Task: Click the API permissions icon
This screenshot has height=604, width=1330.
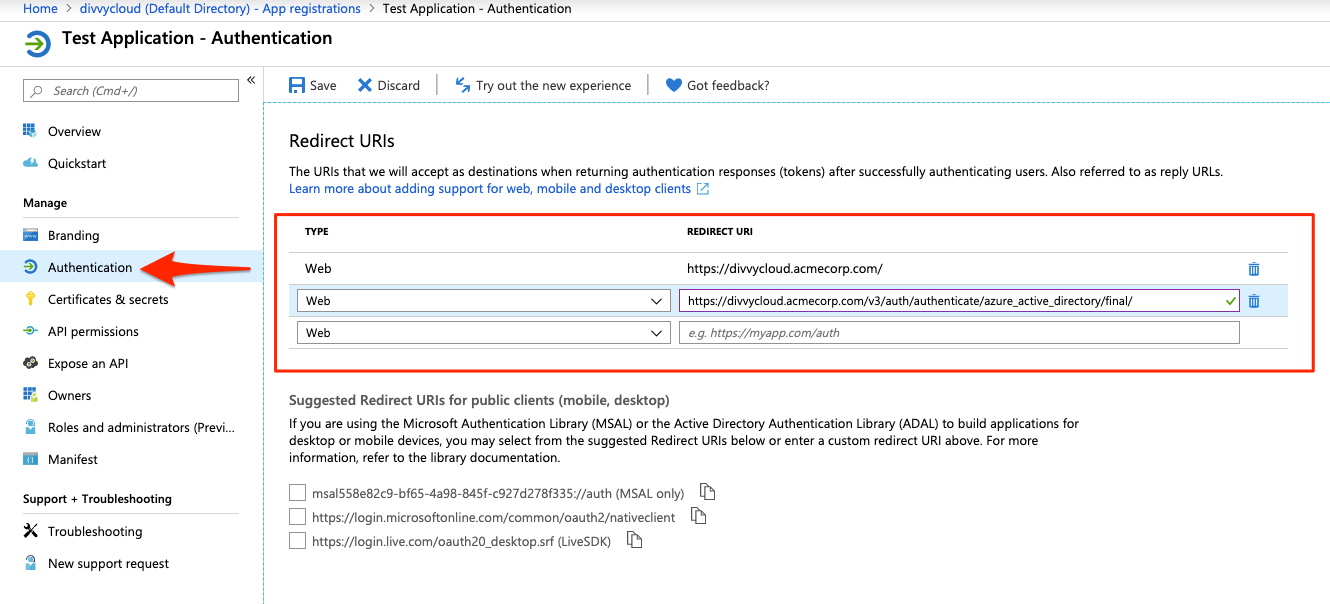Action: coord(30,331)
